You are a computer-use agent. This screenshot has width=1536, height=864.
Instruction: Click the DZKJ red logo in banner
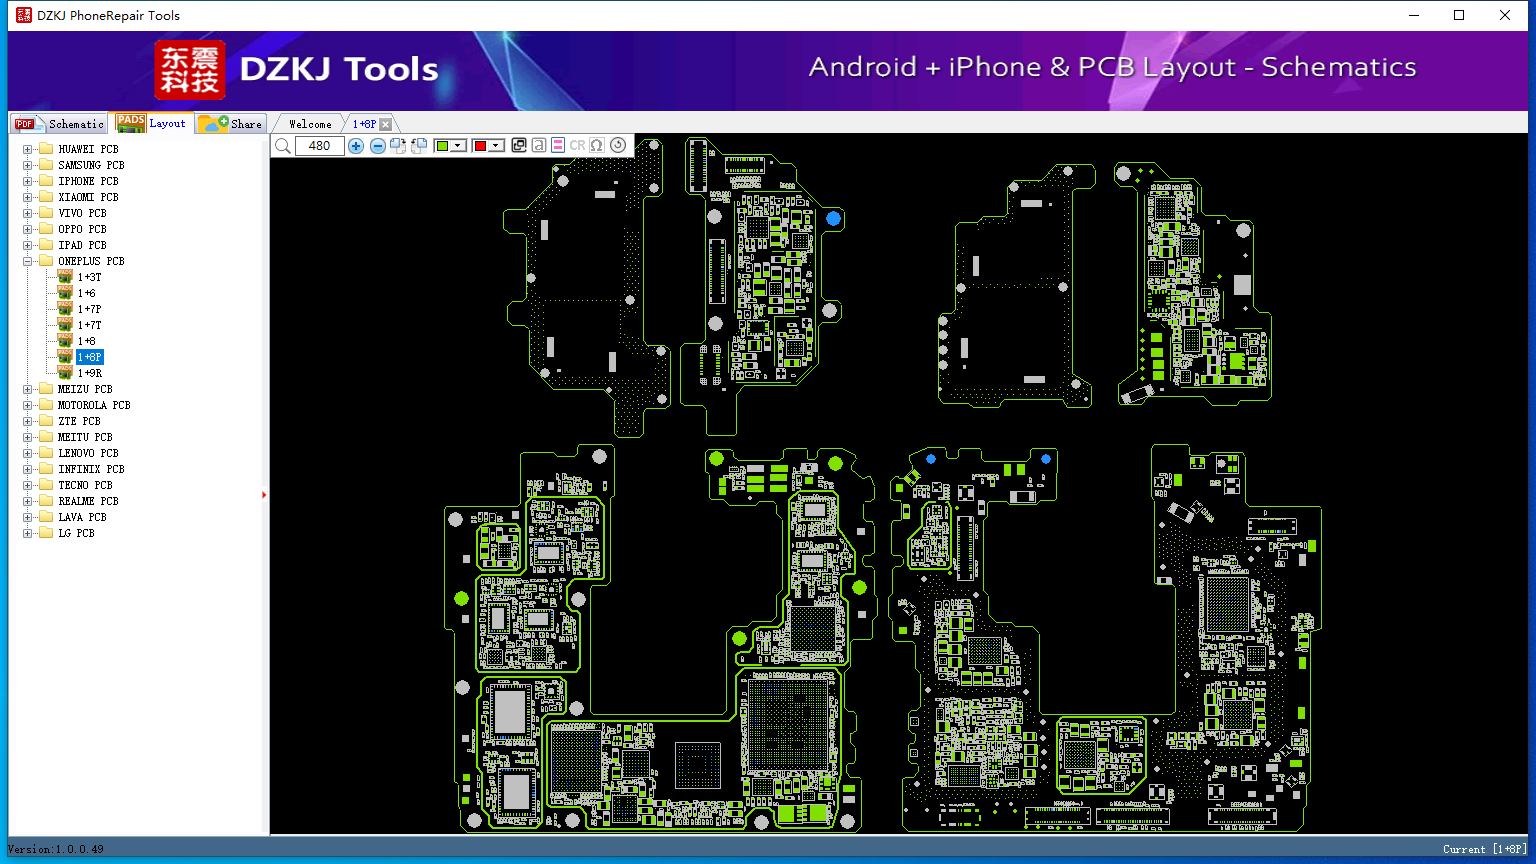190,70
